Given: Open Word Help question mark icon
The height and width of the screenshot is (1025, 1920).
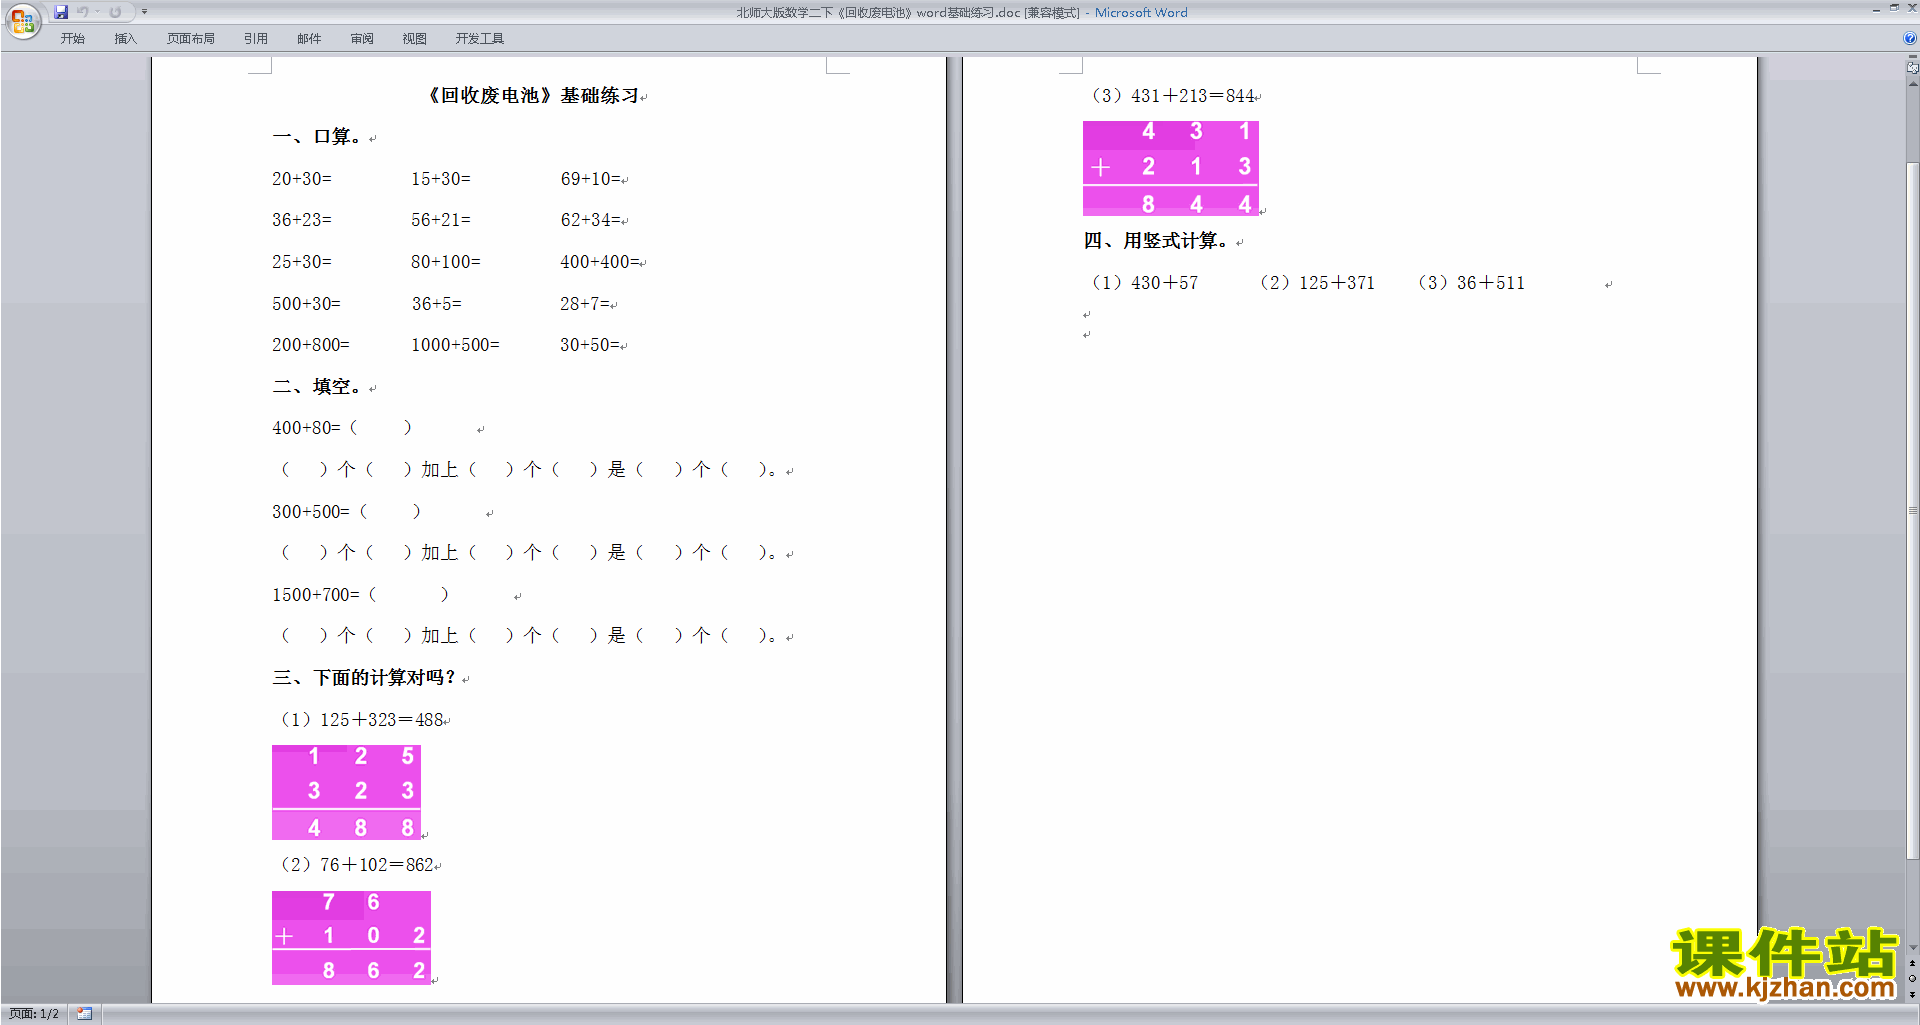Looking at the screenshot, I should click(x=1910, y=38).
